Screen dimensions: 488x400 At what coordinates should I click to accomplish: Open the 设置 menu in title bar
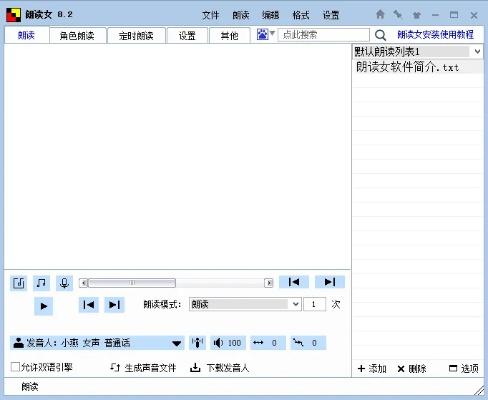pyautogui.click(x=331, y=15)
